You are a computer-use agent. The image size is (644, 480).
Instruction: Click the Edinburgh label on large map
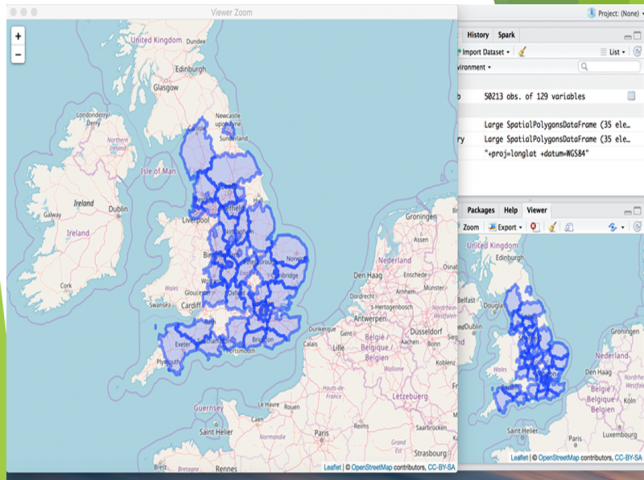[x=191, y=69]
